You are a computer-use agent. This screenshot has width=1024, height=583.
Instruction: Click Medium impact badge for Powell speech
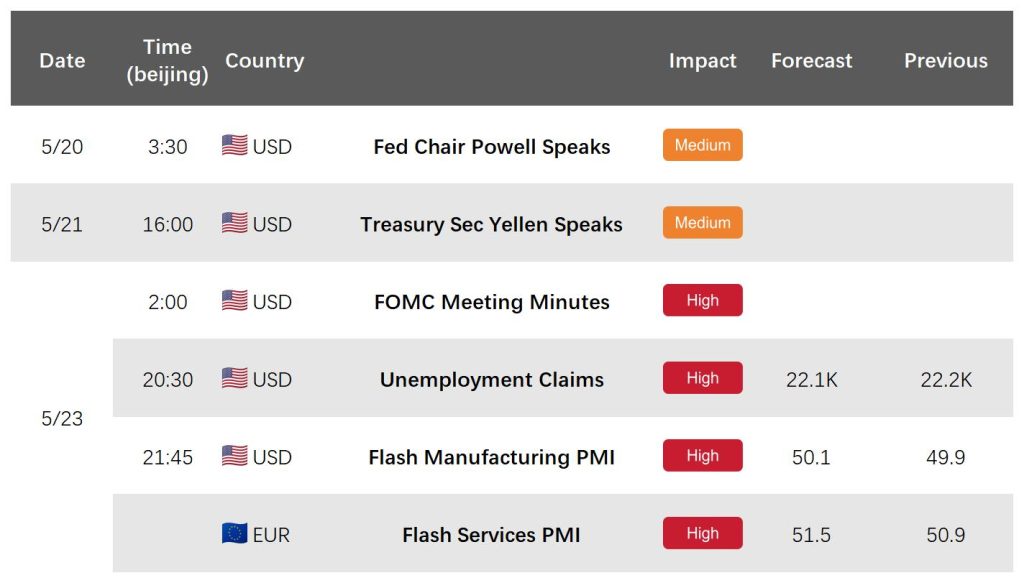tap(703, 145)
